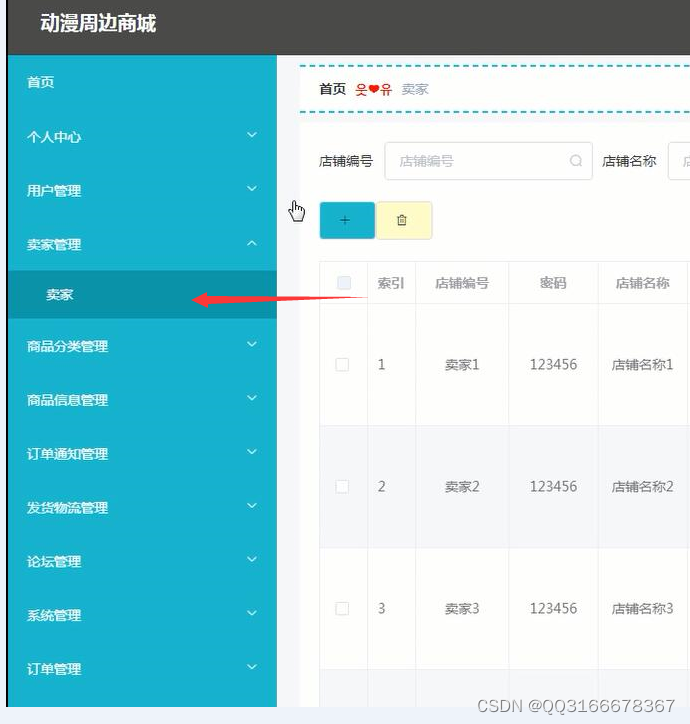
Task: Click cell 卖家1 in the table
Action: [x=462, y=365]
